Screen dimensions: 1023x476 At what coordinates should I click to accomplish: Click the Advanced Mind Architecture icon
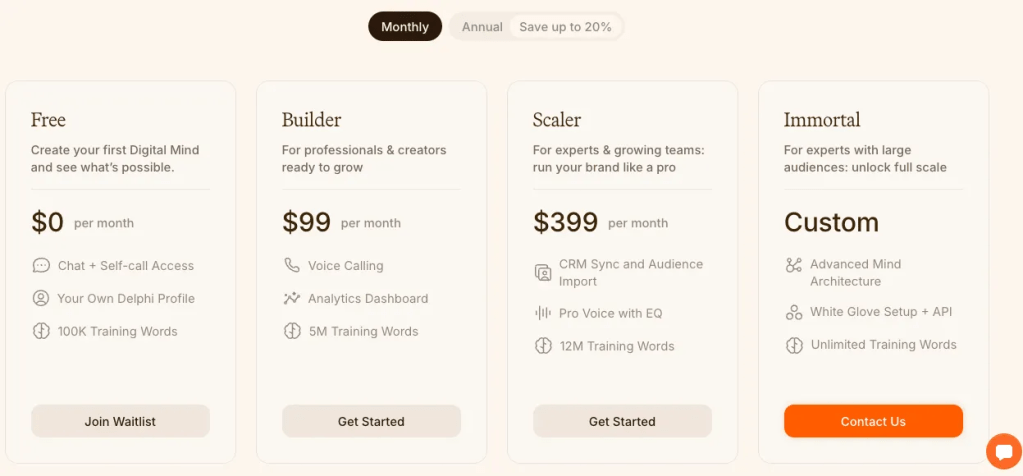click(794, 265)
